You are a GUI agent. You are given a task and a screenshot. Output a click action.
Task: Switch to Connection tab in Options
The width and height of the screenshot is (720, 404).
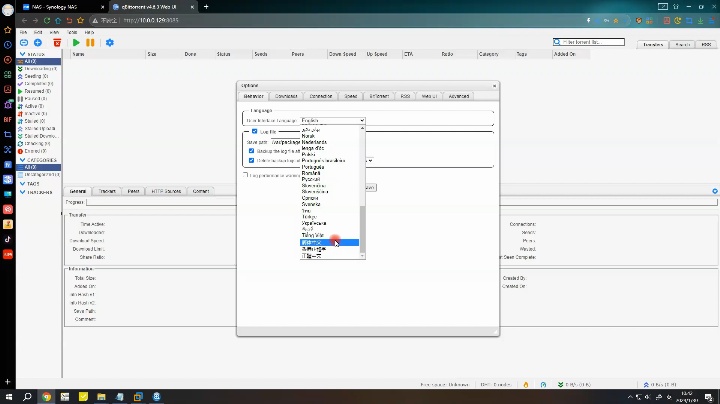pos(321,96)
